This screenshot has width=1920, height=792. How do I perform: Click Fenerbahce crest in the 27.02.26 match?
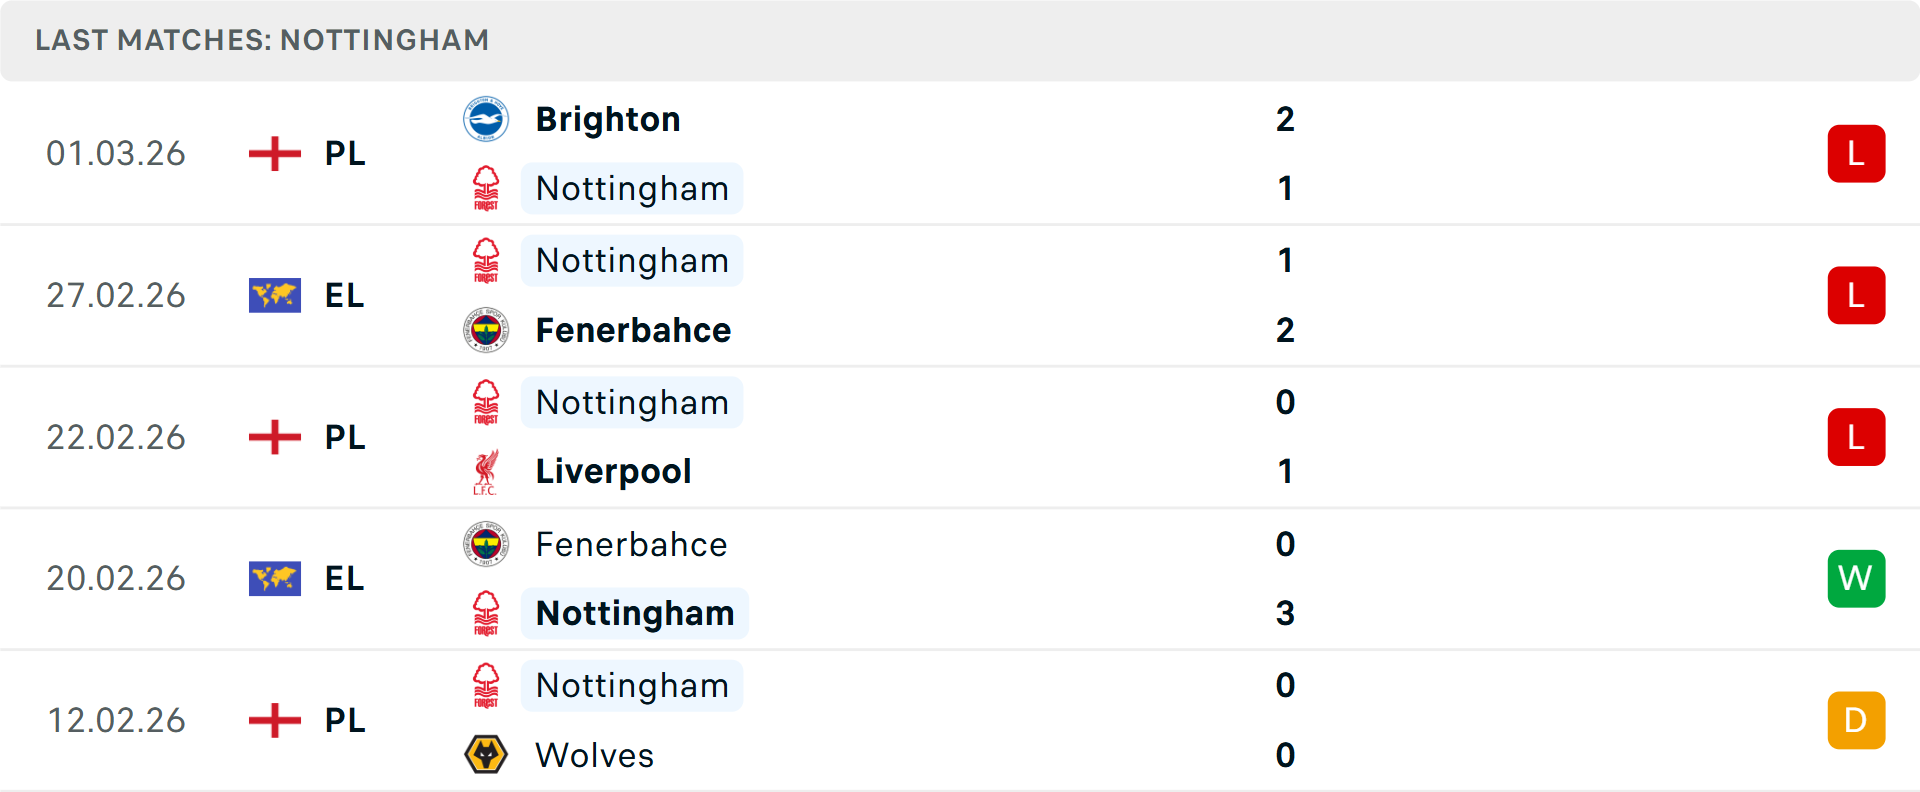pos(486,330)
